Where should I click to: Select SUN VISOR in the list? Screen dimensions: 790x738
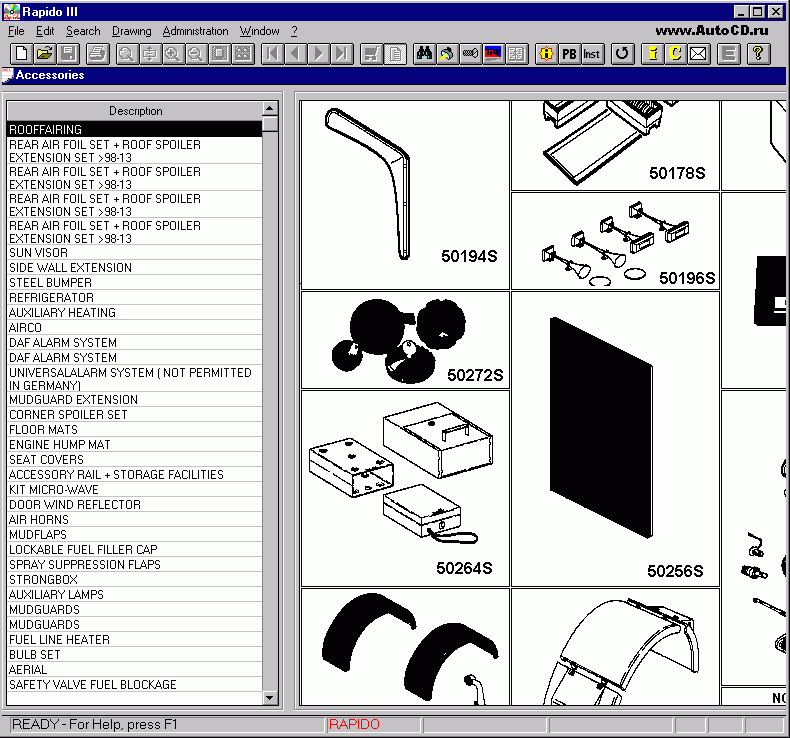click(x=135, y=252)
